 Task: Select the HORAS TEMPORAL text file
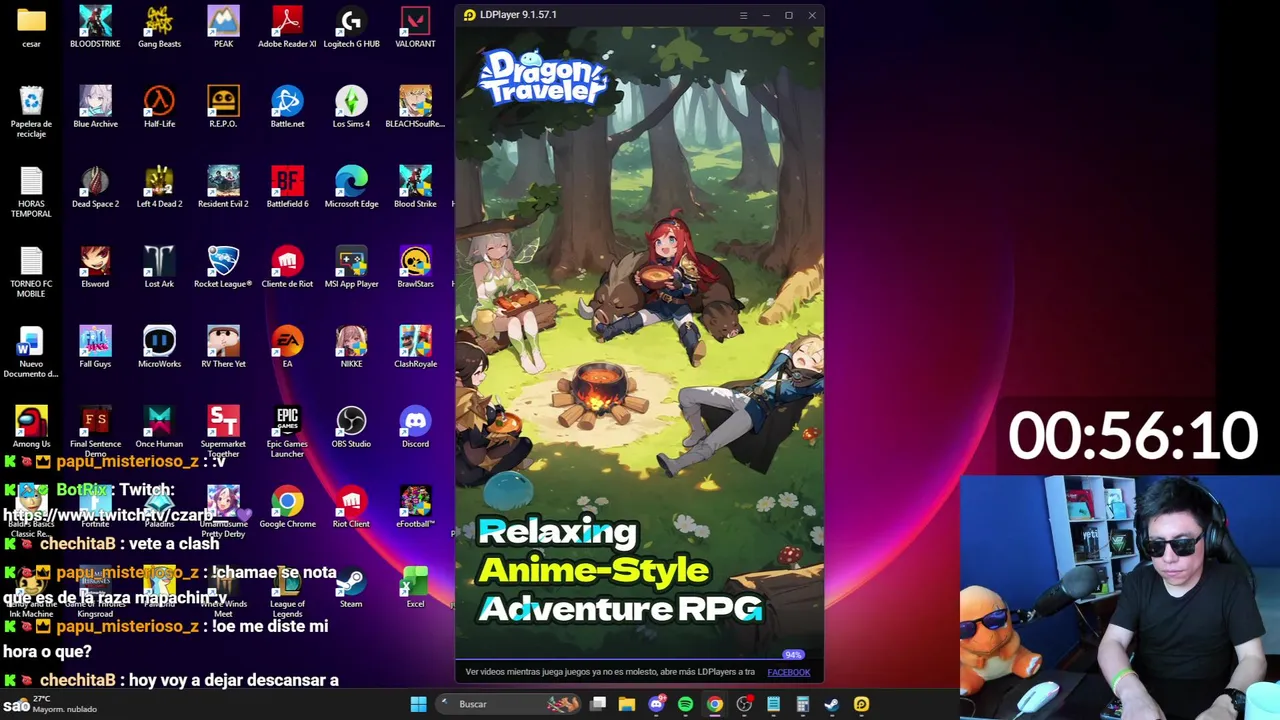point(31,192)
